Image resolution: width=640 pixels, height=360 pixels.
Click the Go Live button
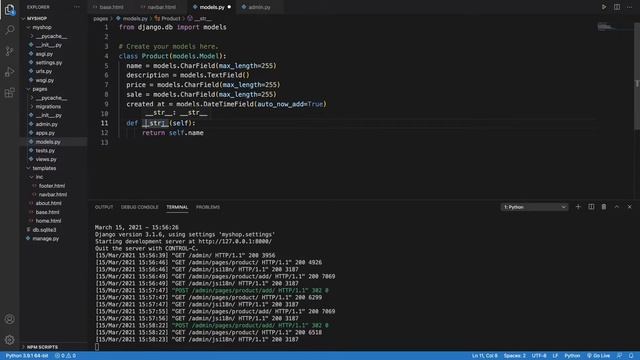coord(598,356)
